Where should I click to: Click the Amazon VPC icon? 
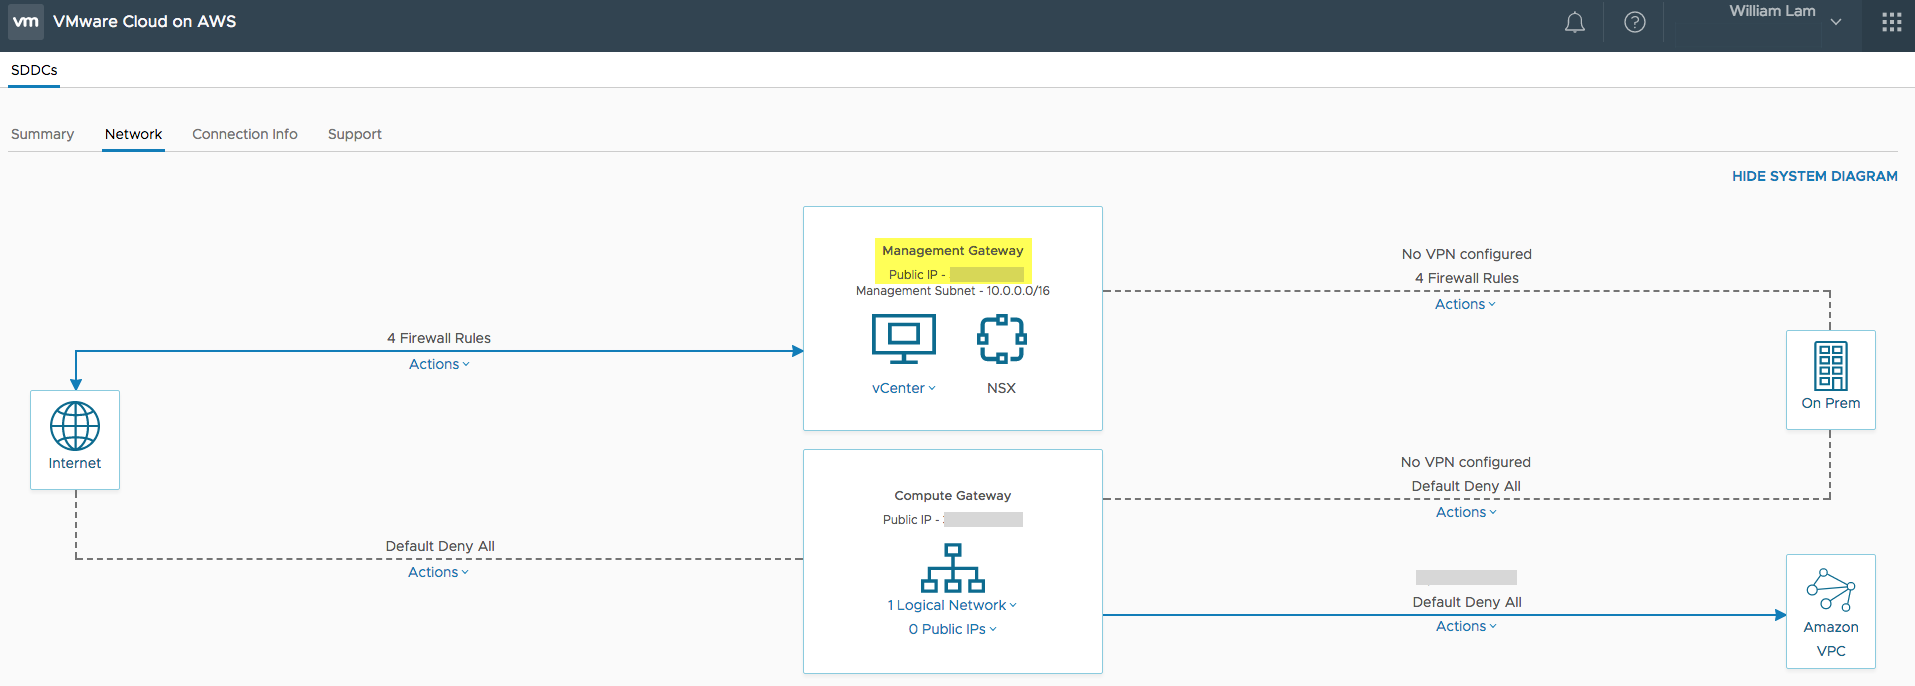point(1830,590)
